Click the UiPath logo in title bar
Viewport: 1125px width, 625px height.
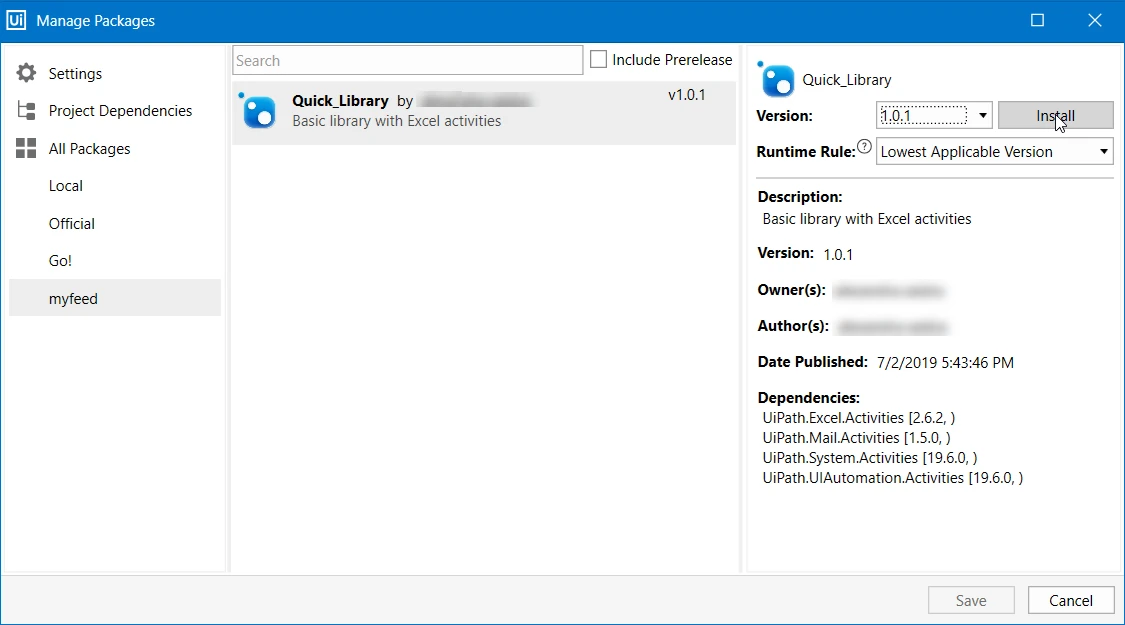pos(16,20)
